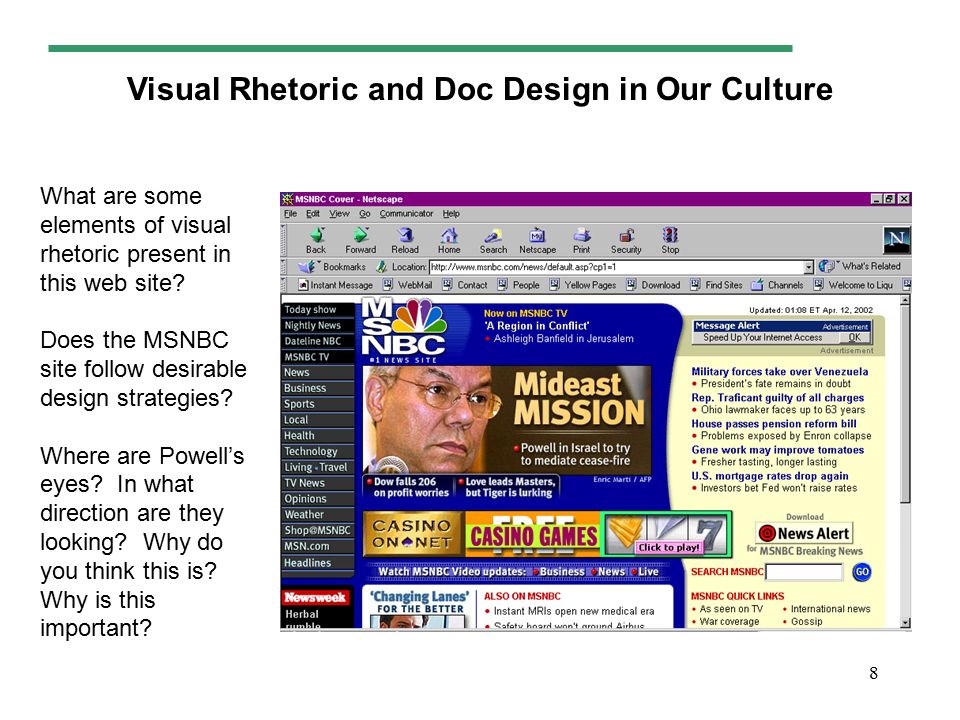
Task: Open Find Sites shortcut
Action: coord(716,285)
